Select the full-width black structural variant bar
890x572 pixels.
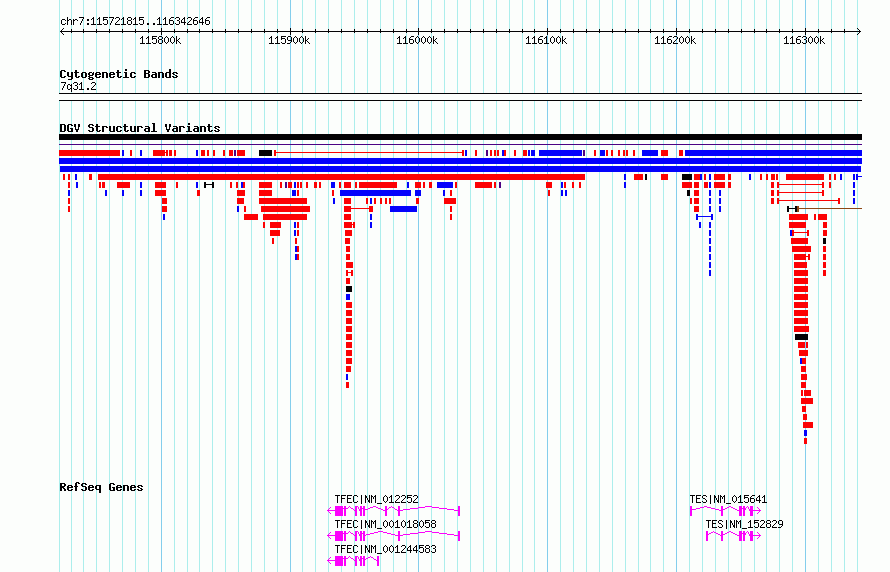(460, 137)
